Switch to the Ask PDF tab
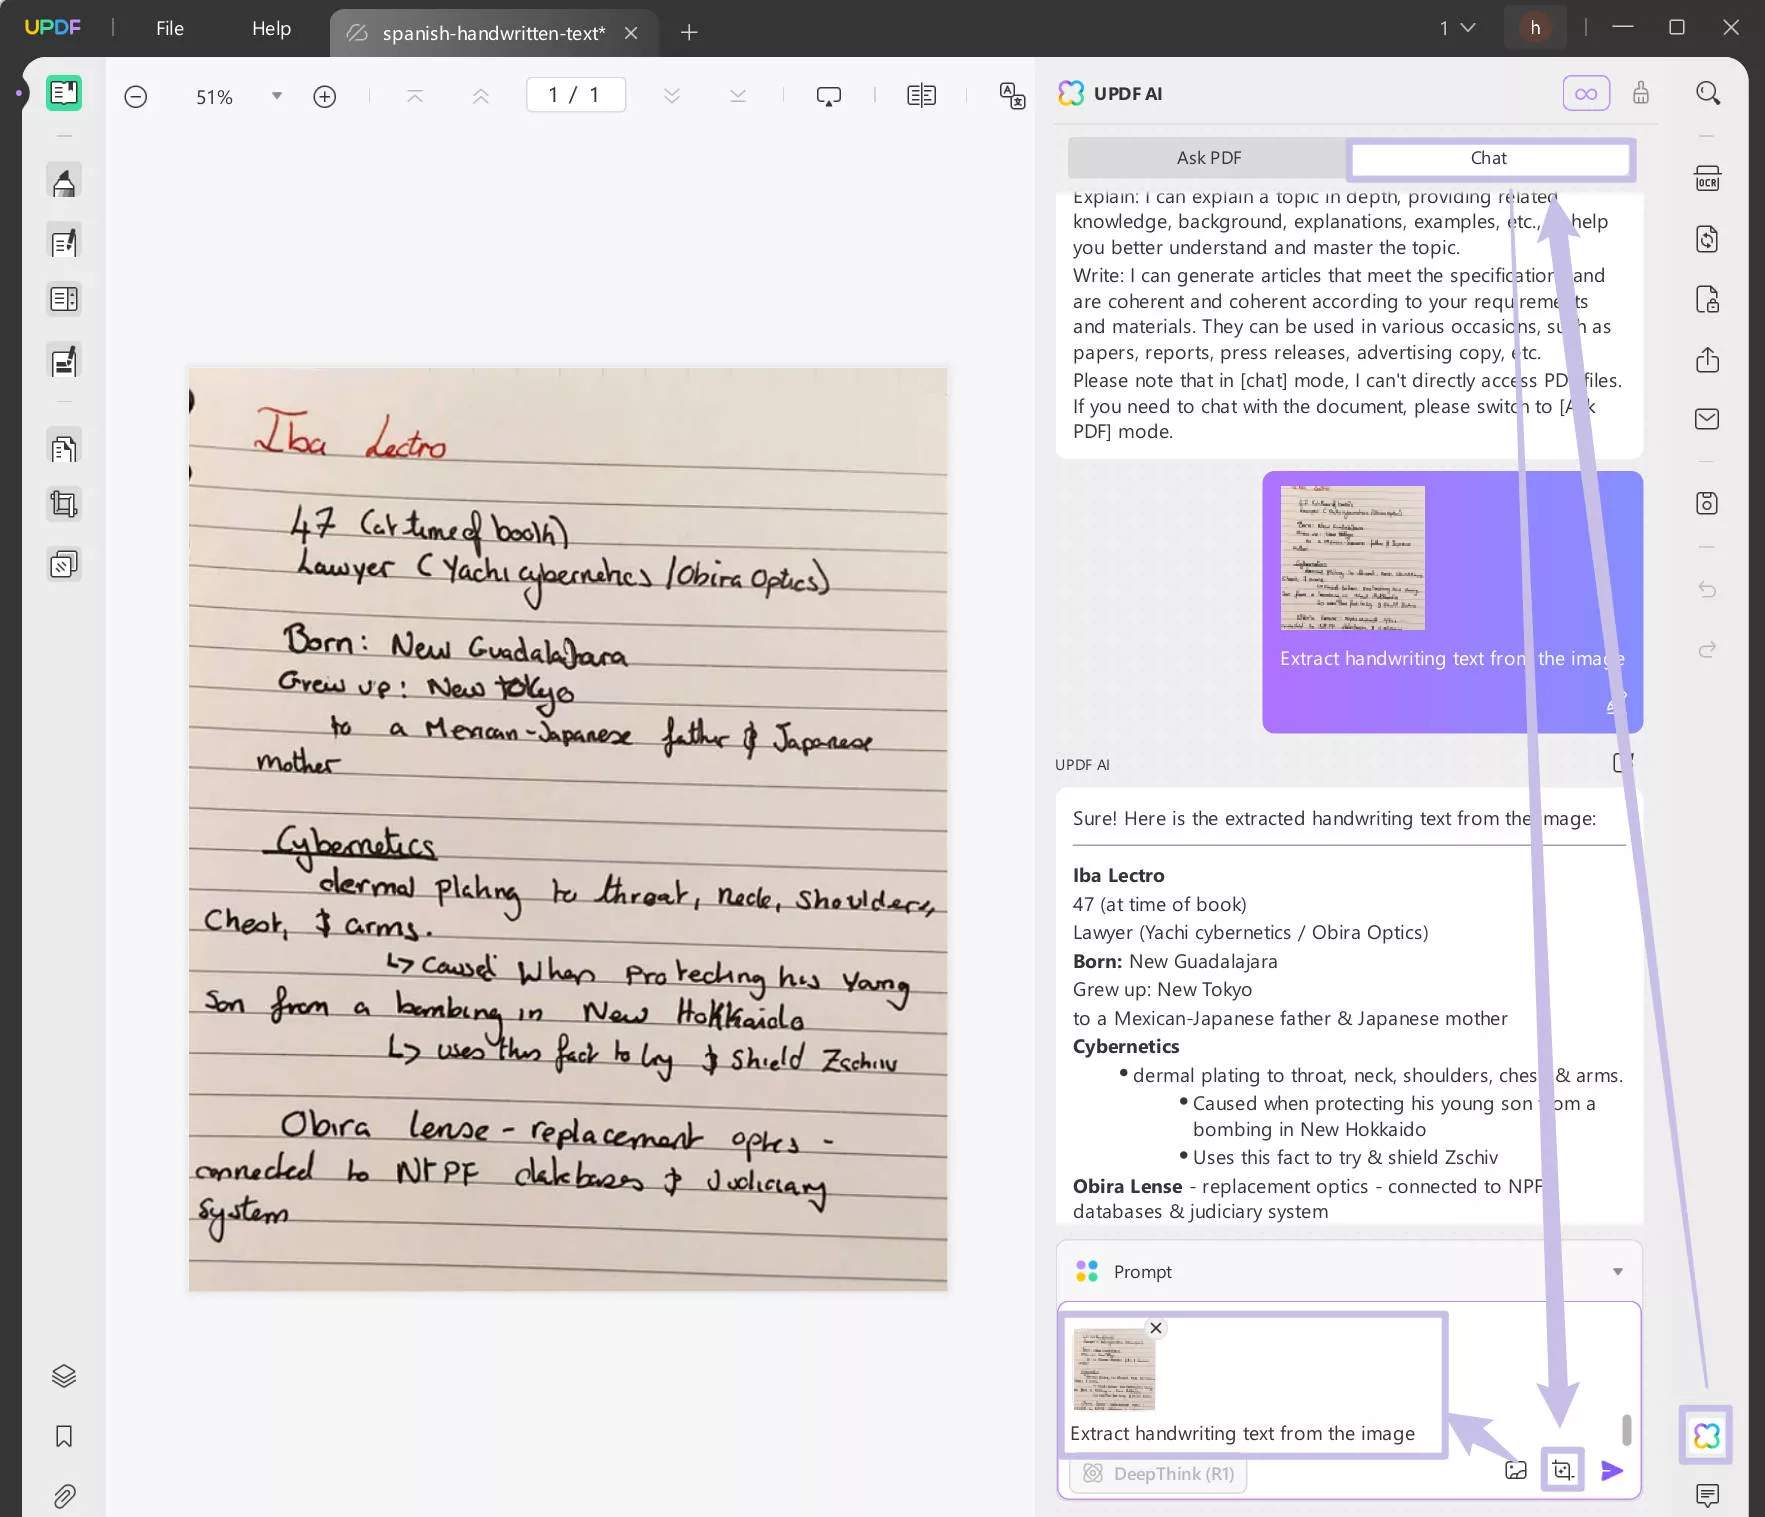The width and height of the screenshot is (1765, 1517). [1208, 158]
